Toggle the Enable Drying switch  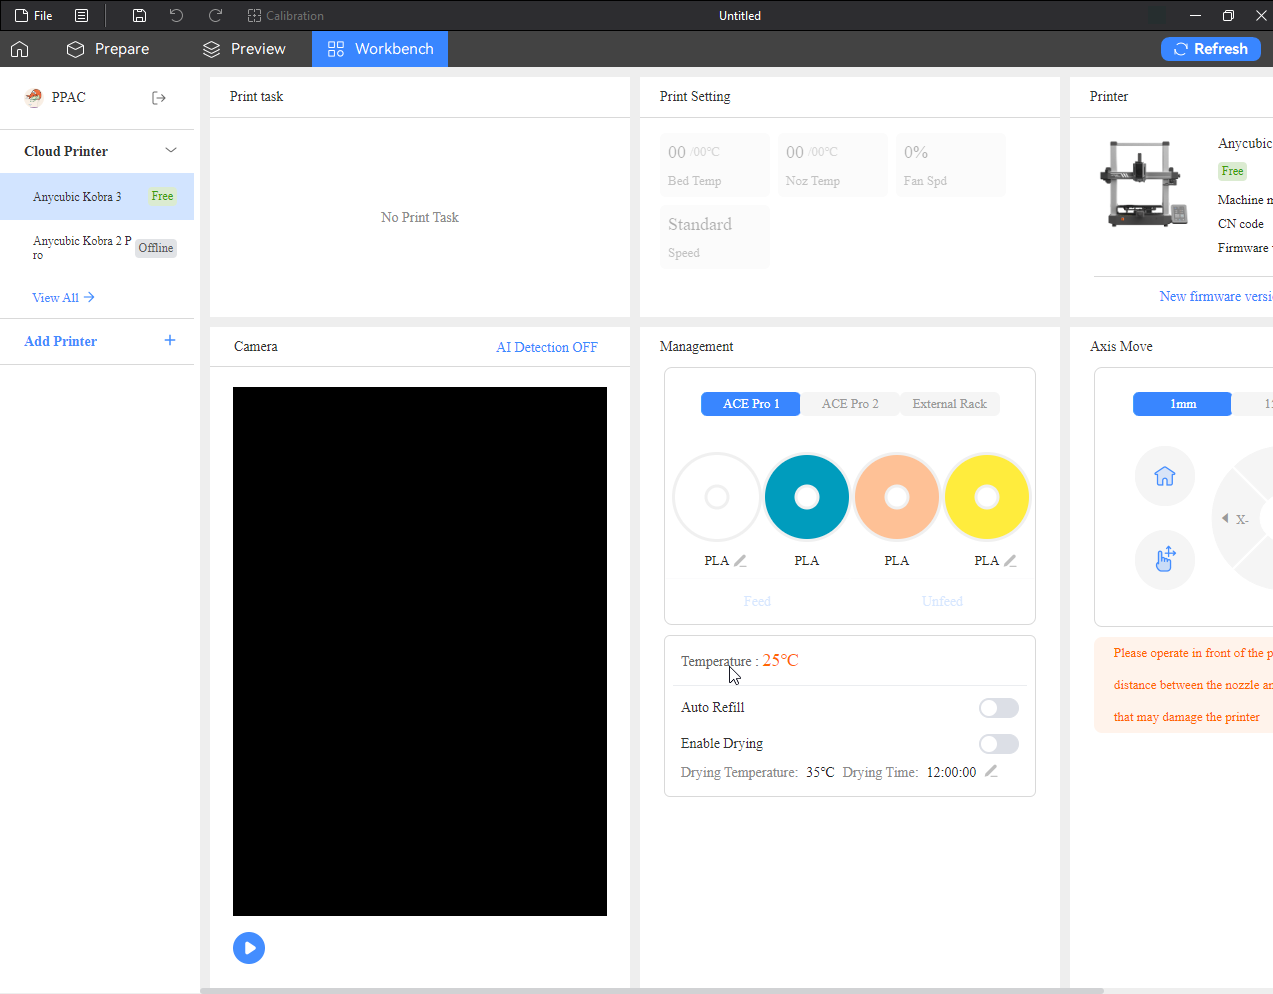click(999, 744)
